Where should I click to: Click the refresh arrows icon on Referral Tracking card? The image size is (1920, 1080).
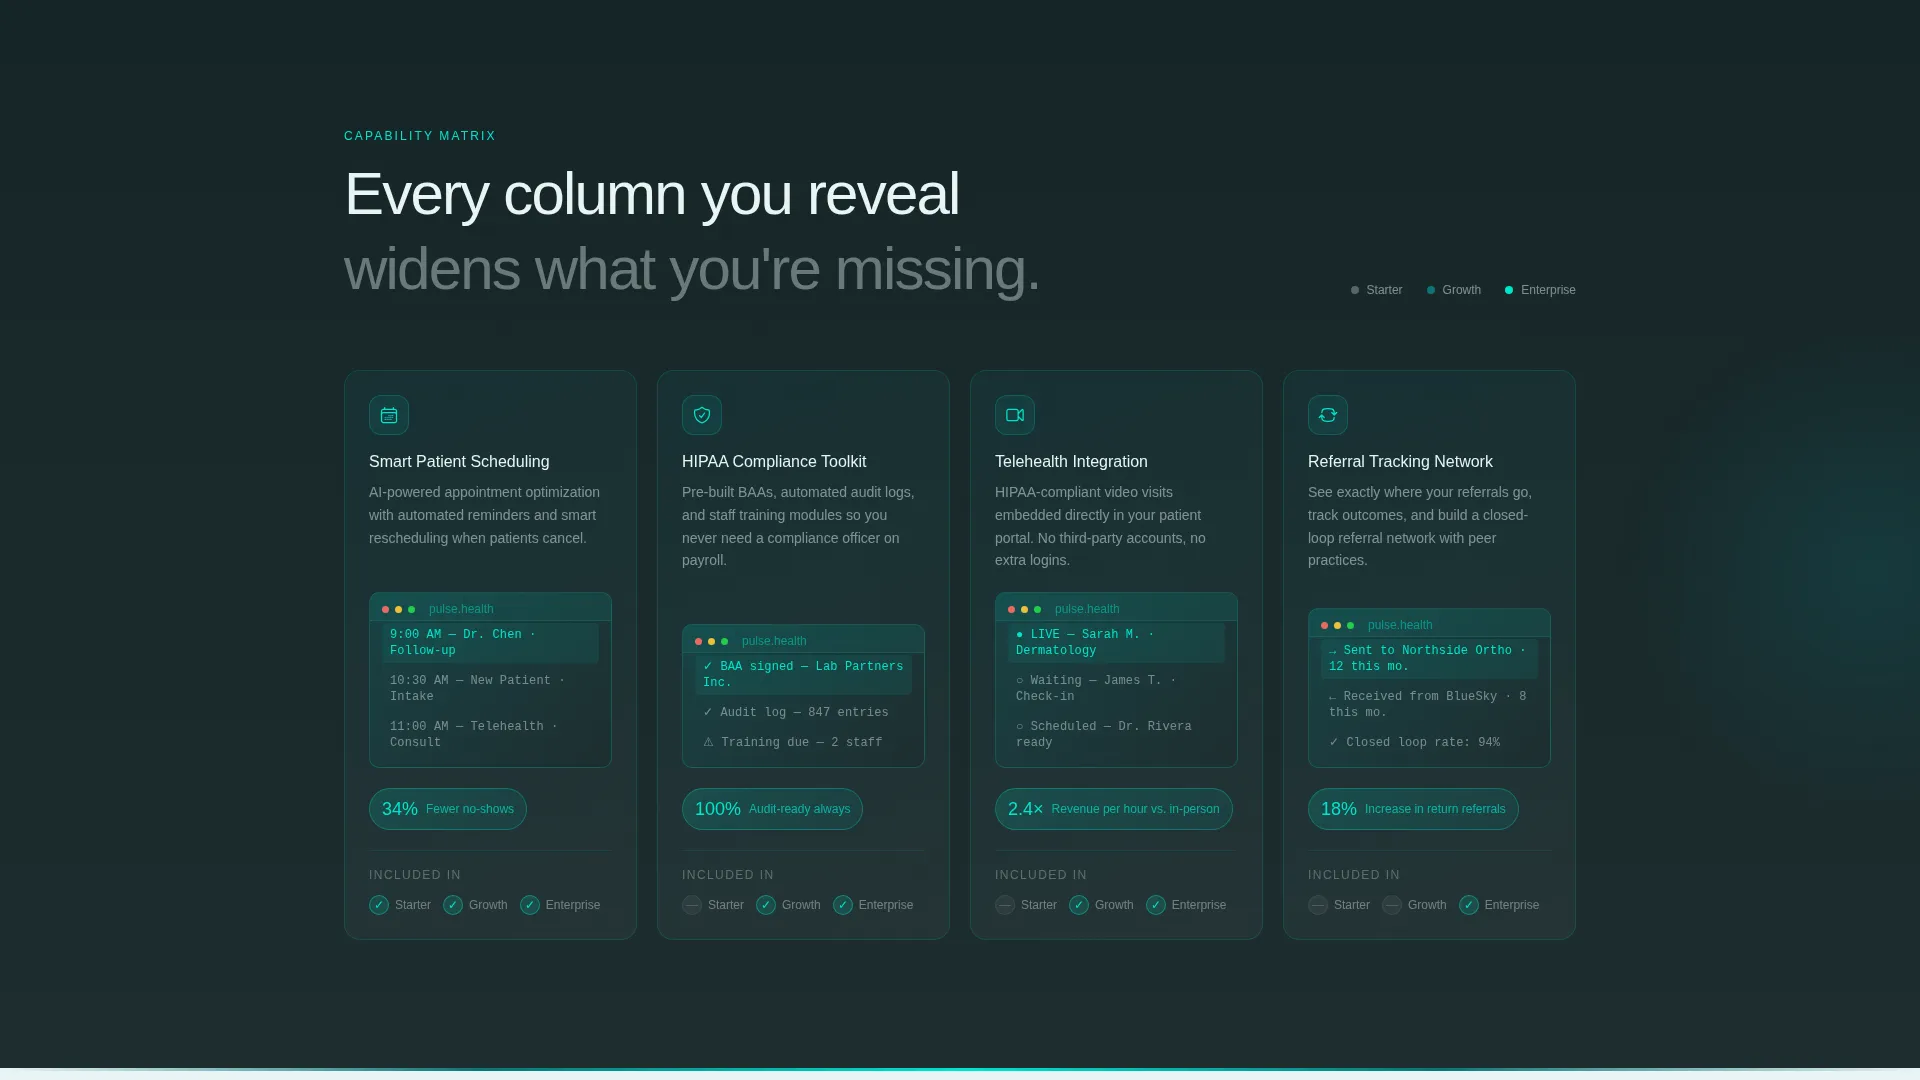pyautogui.click(x=1328, y=415)
